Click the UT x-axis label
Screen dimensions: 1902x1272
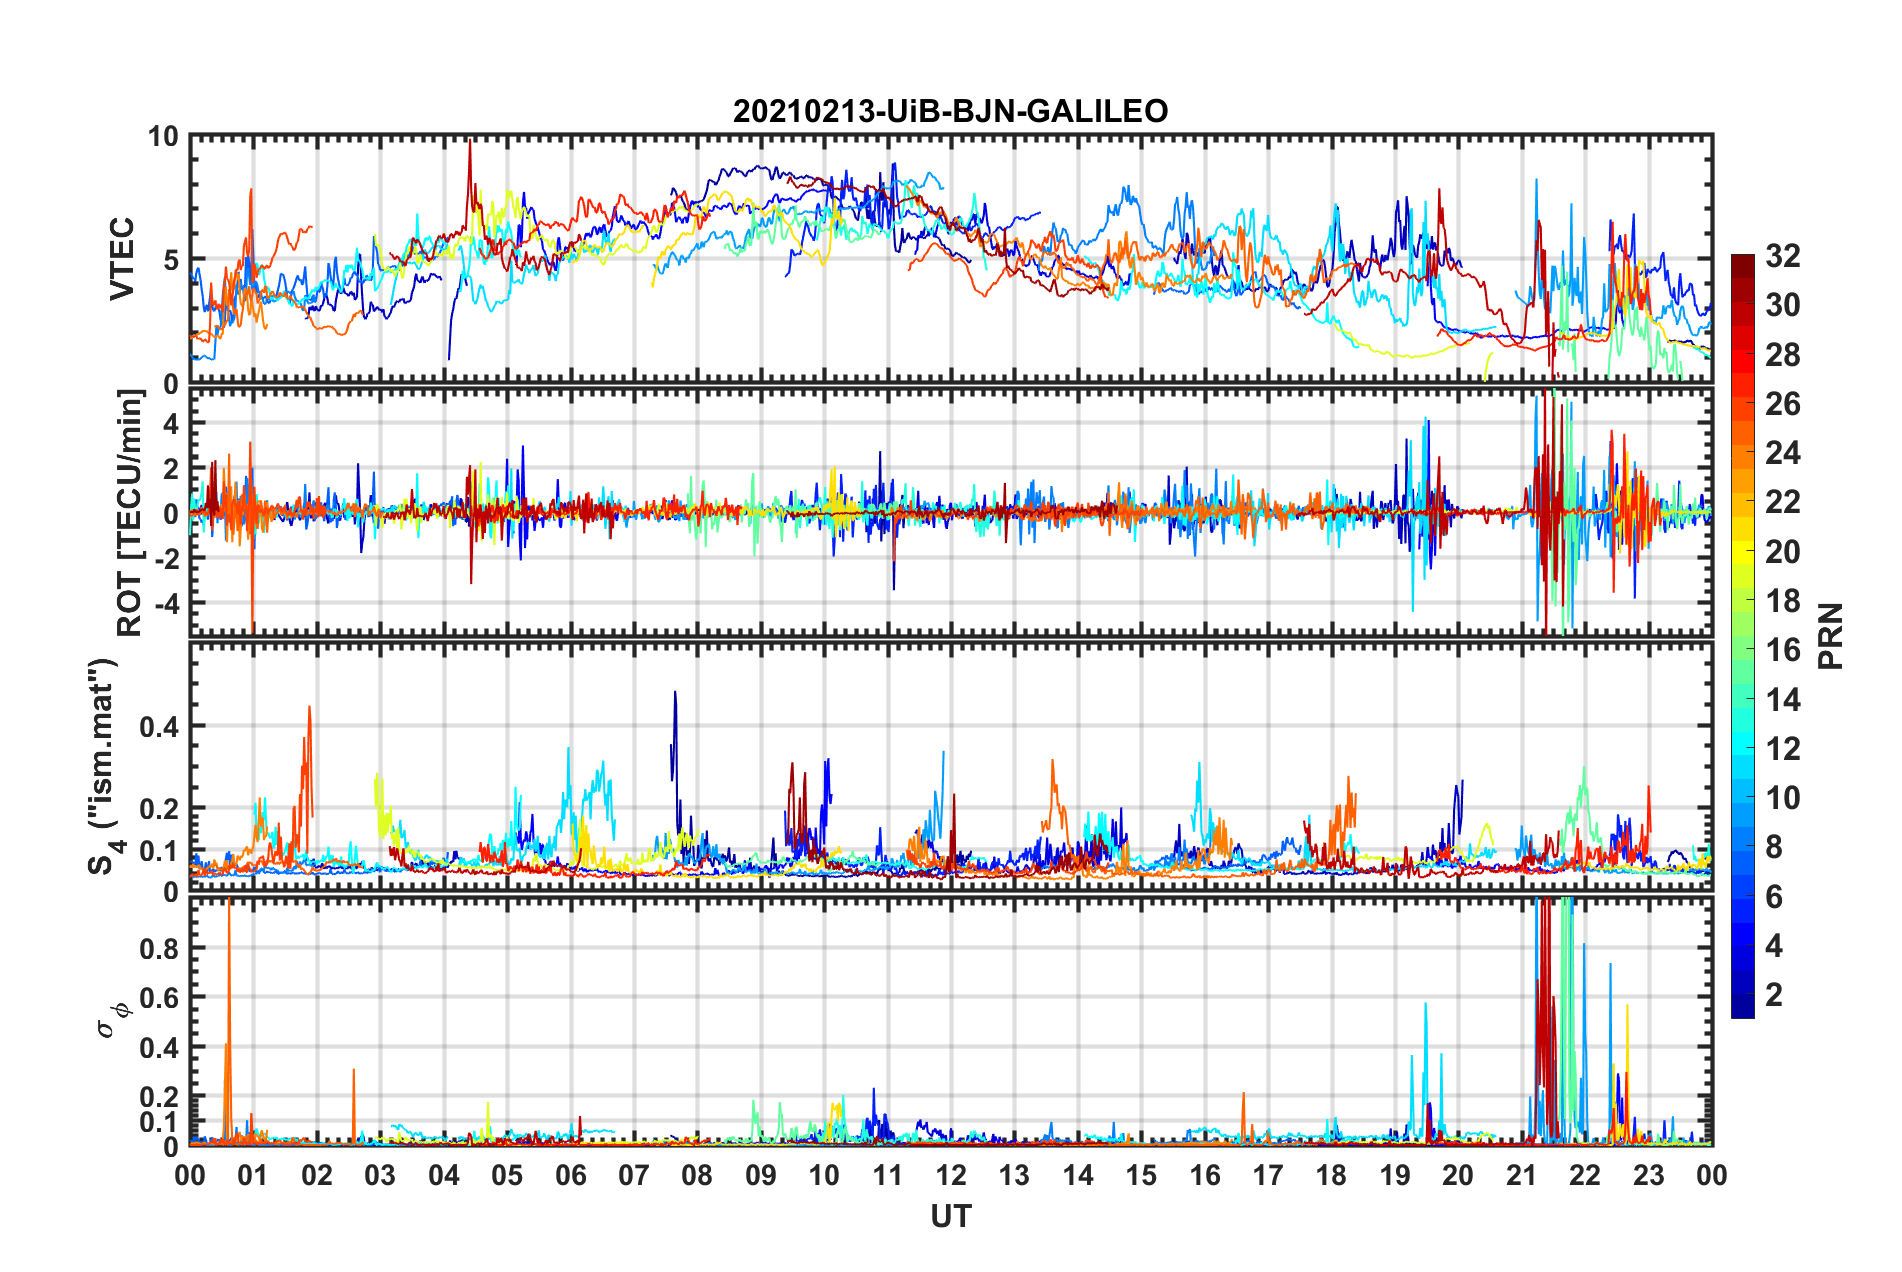[x=950, y=1216]
